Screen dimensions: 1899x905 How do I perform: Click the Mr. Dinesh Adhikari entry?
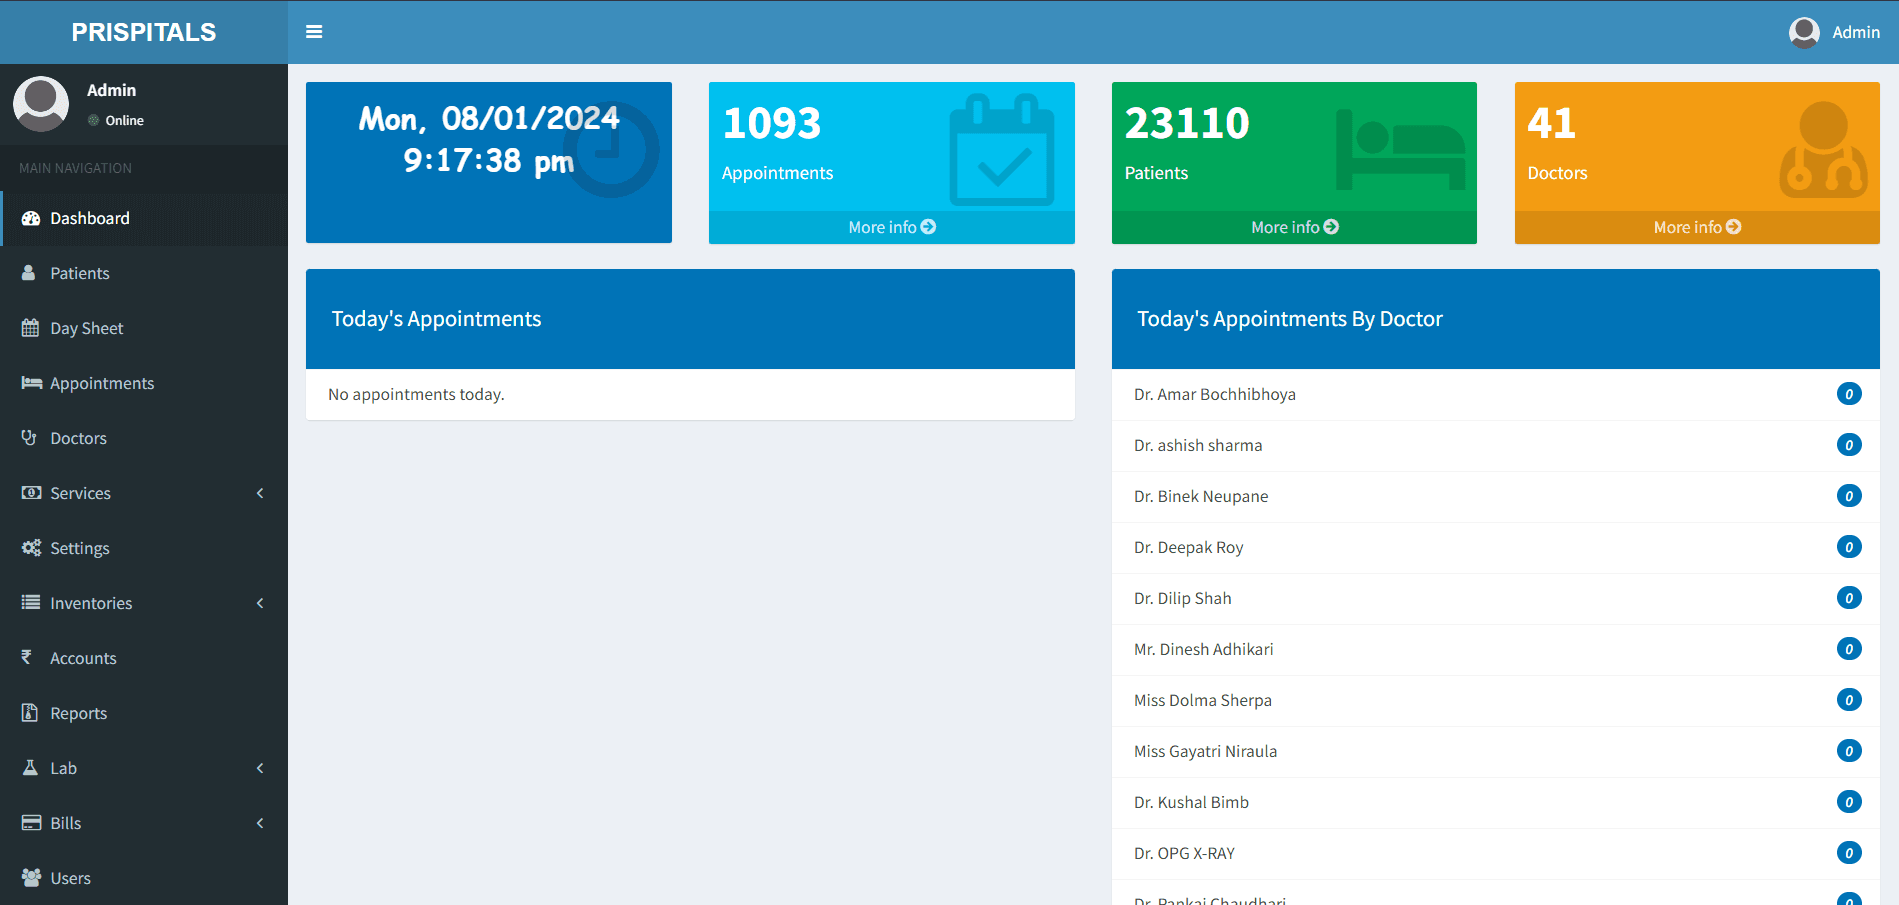coord(1496,650)
